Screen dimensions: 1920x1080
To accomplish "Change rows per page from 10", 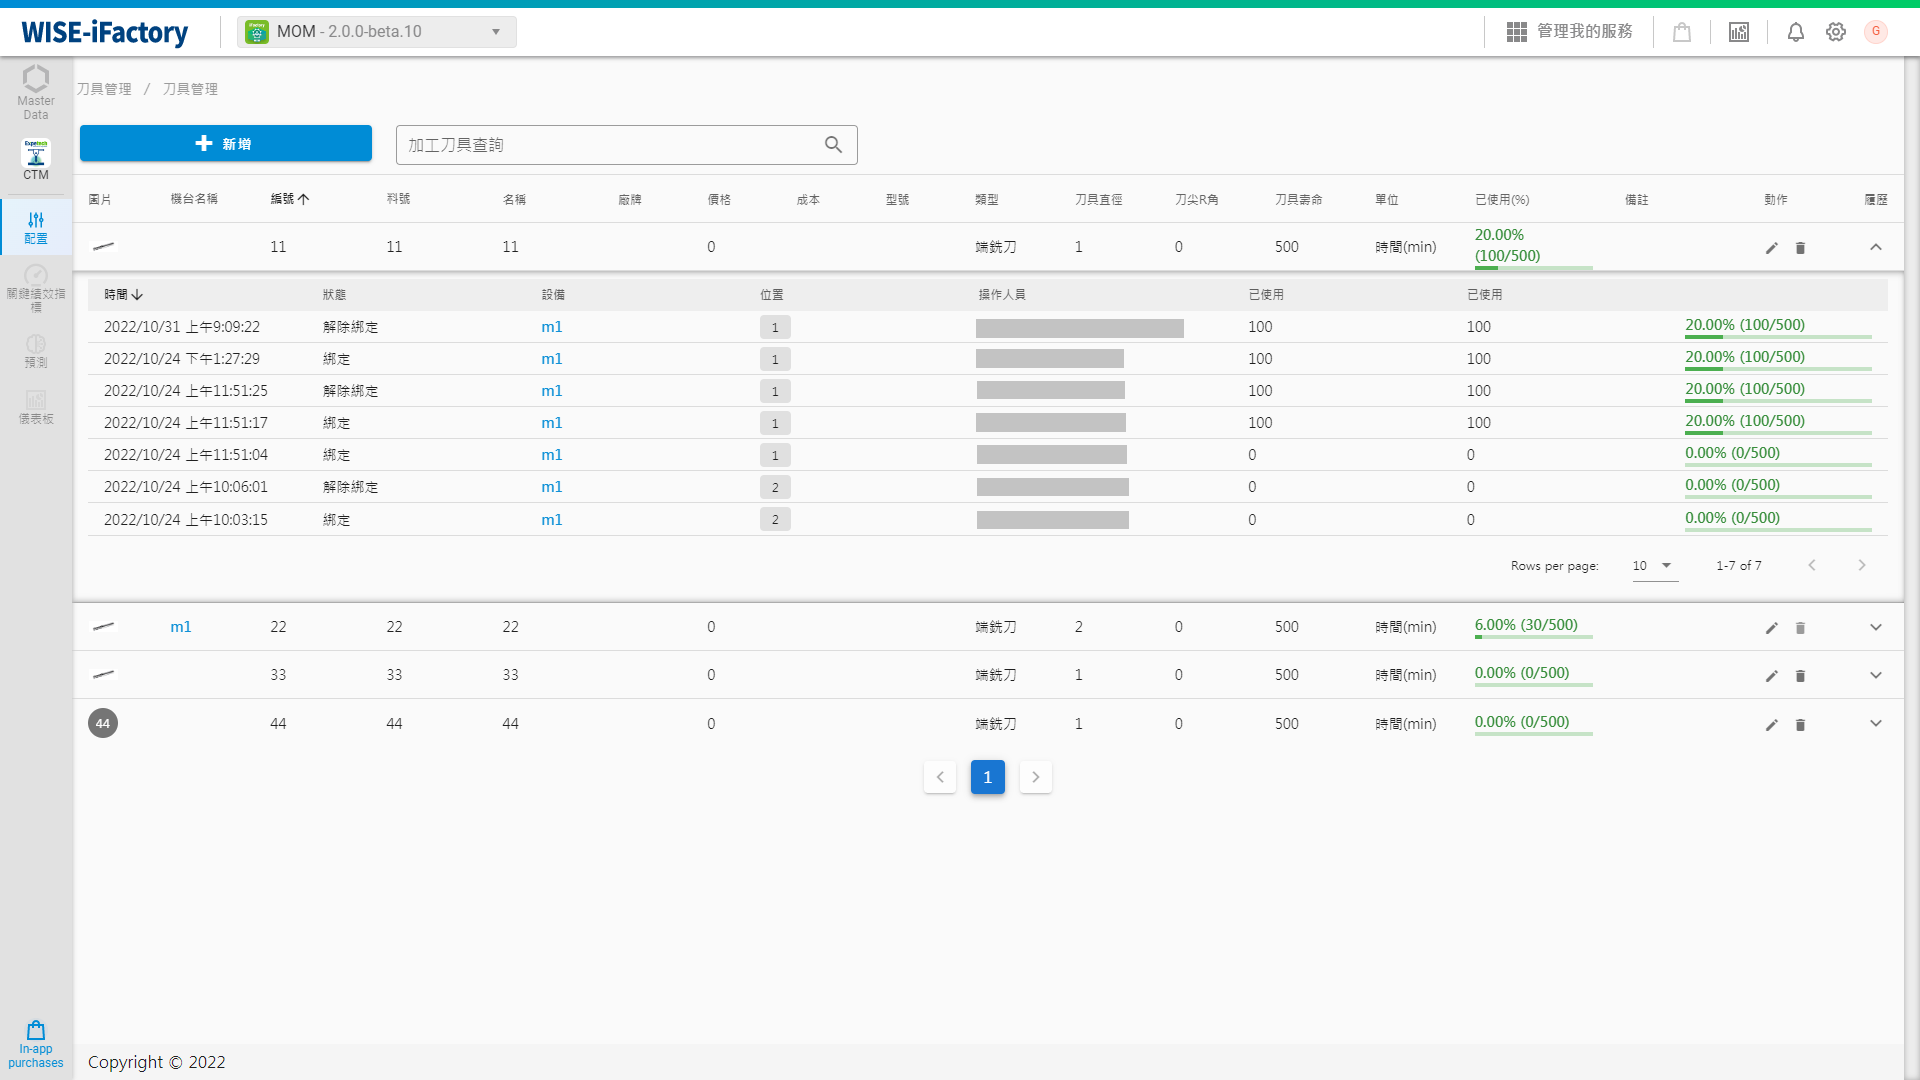I will [x=1654, y=565].
